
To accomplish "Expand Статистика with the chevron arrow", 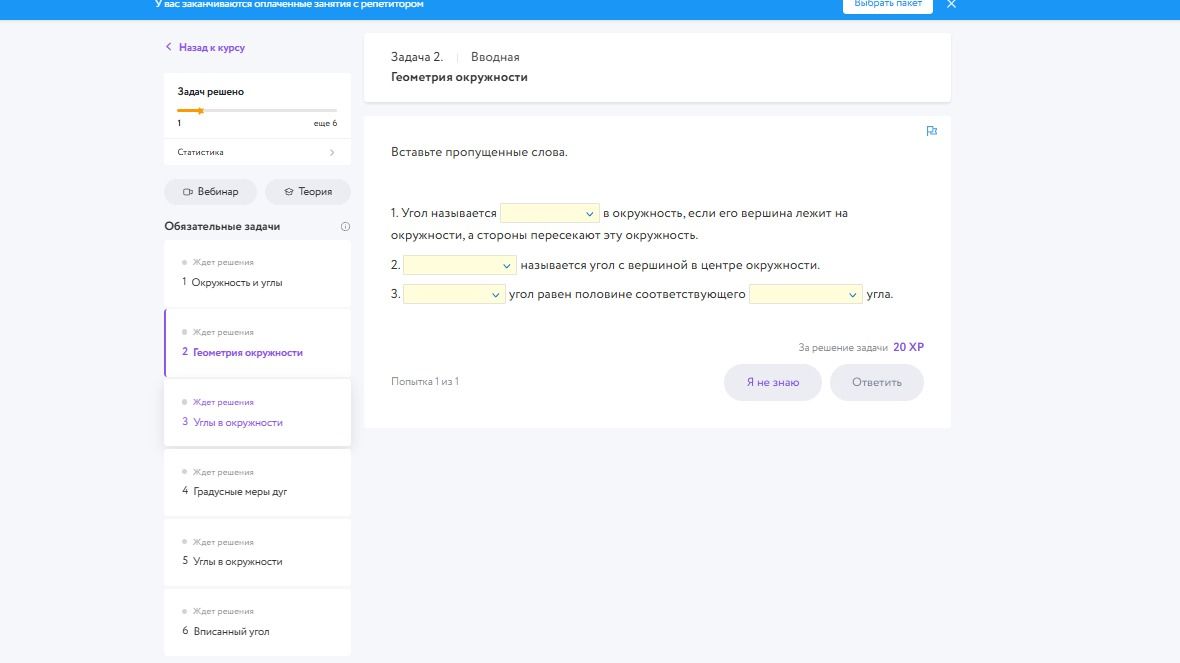I will (x=332, y=153).
